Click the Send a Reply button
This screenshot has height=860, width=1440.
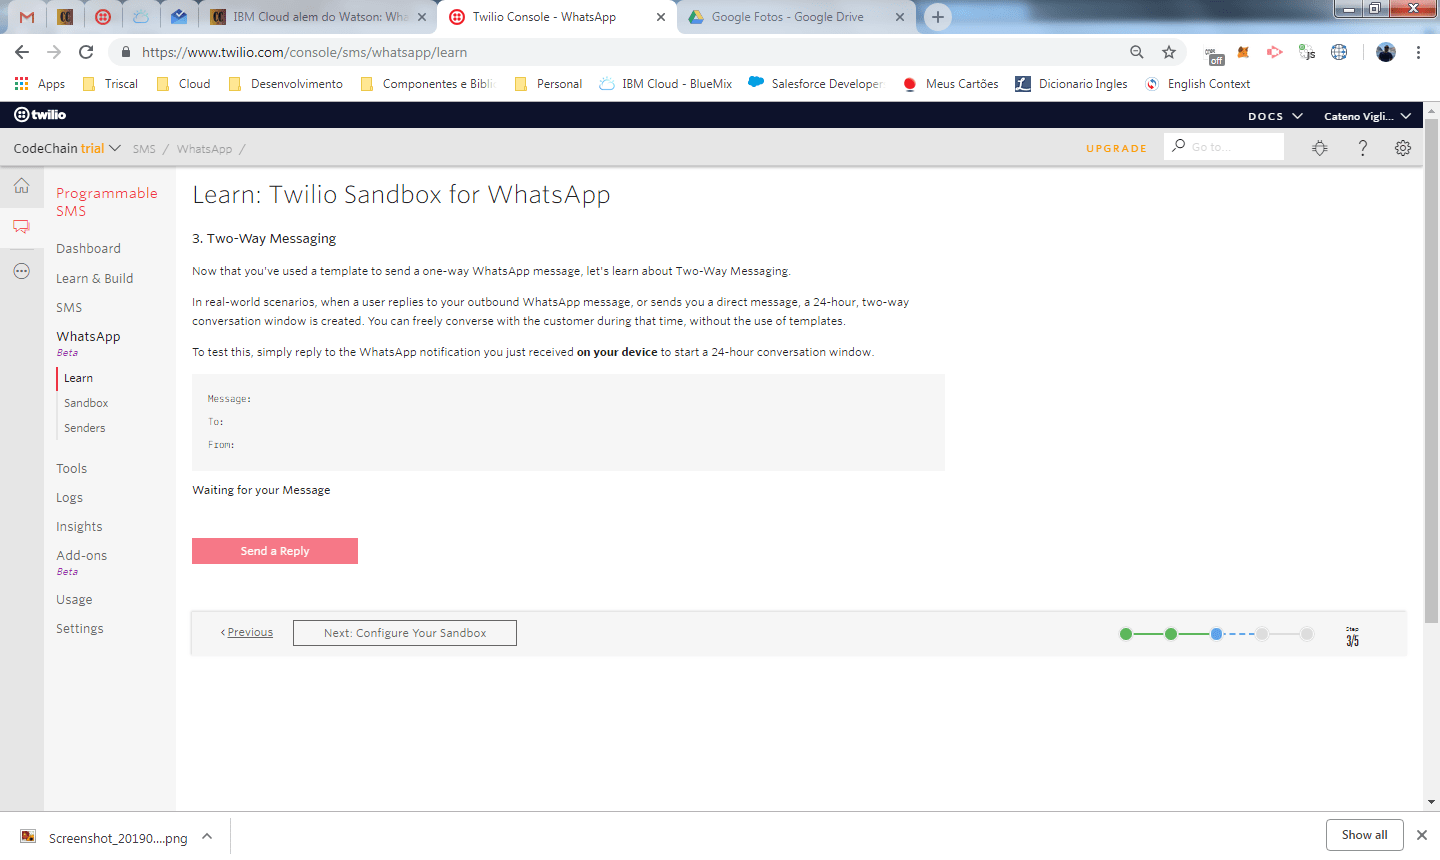coord(275,551)
